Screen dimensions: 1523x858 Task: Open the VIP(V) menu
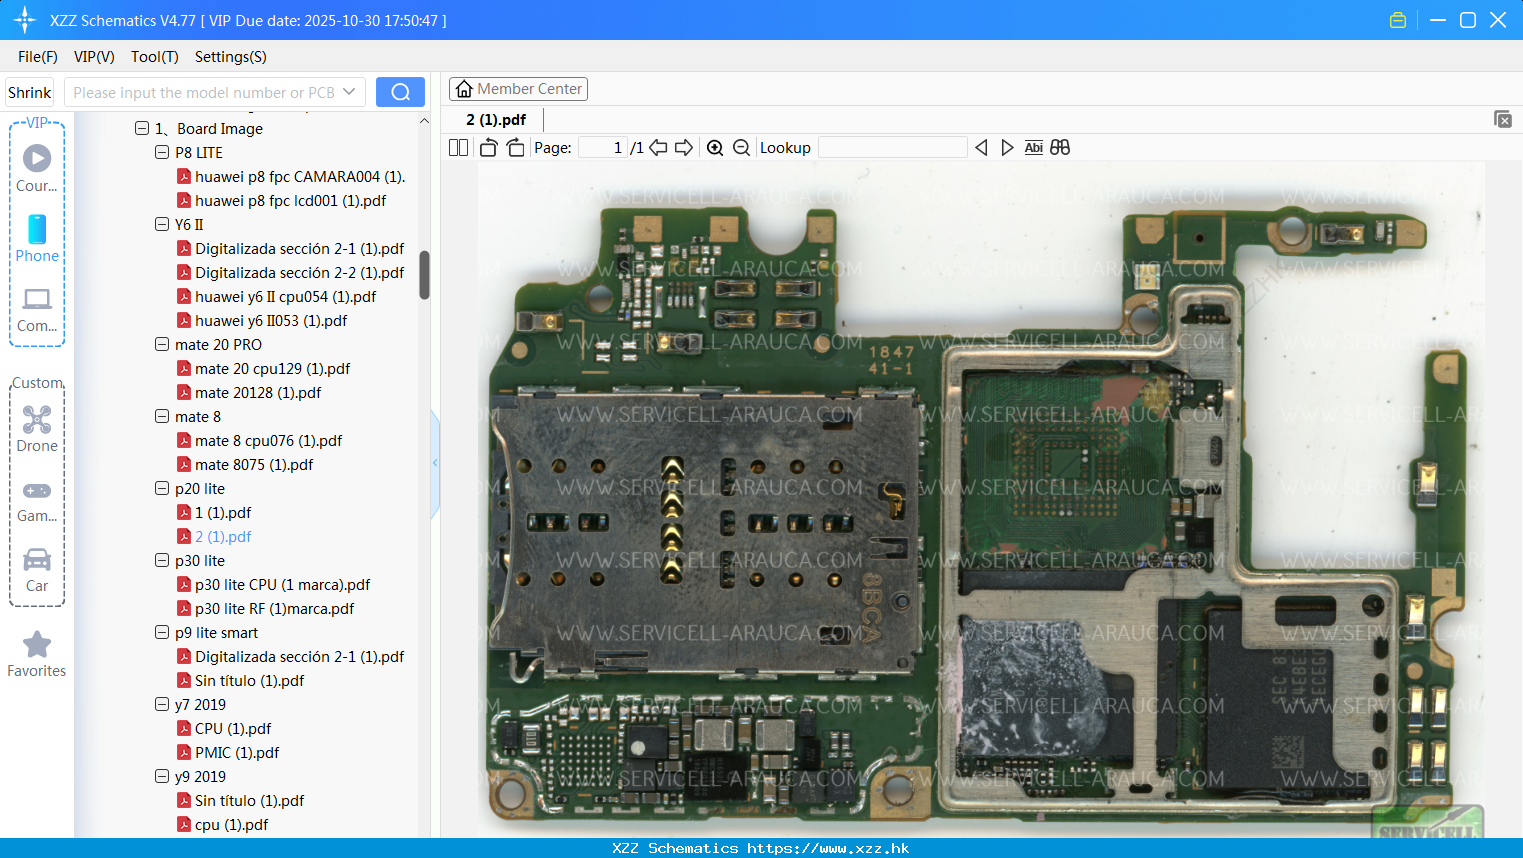pos(94,57)
